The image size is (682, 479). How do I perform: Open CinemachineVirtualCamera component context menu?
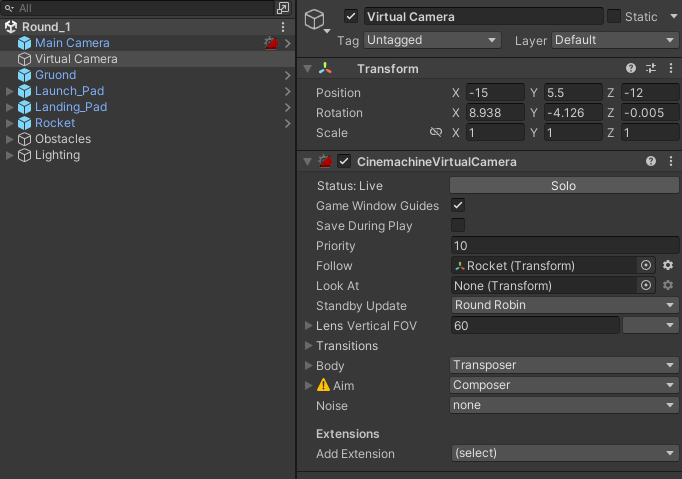[x=671, y=161]
